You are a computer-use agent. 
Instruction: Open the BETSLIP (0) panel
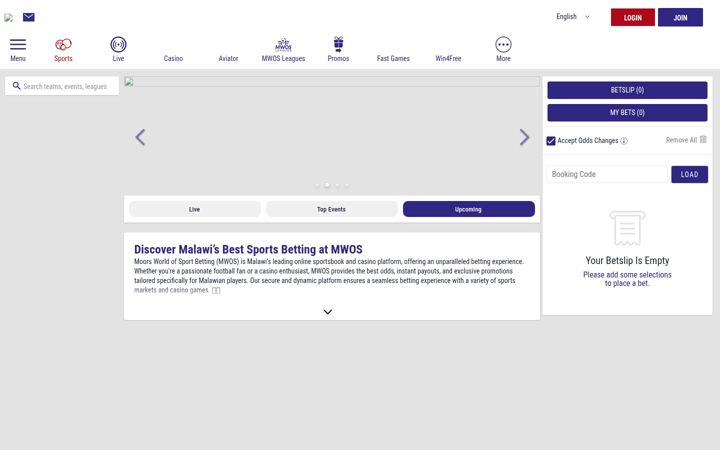627,90
